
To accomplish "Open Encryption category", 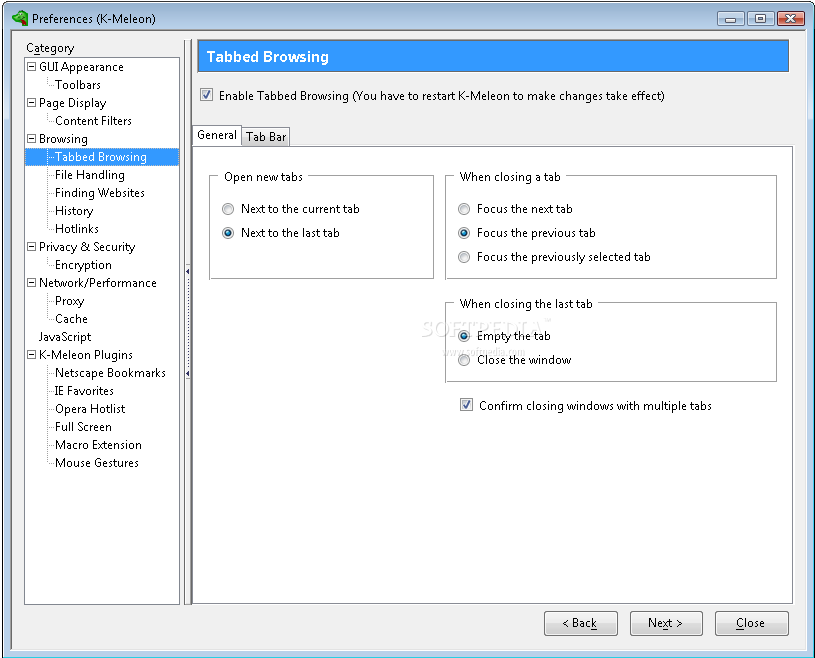I will click(83, 265).
